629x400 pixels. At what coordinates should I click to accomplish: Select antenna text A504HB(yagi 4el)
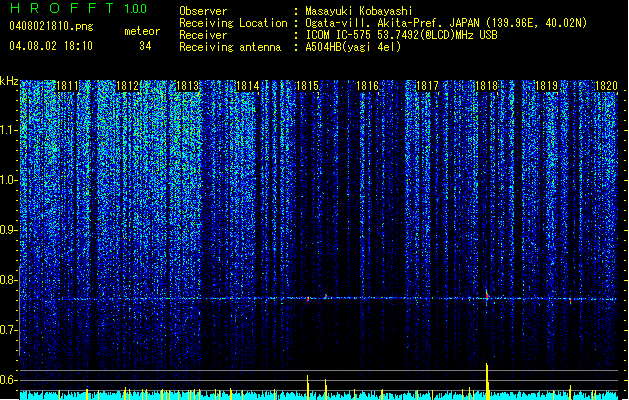[353, 47]
